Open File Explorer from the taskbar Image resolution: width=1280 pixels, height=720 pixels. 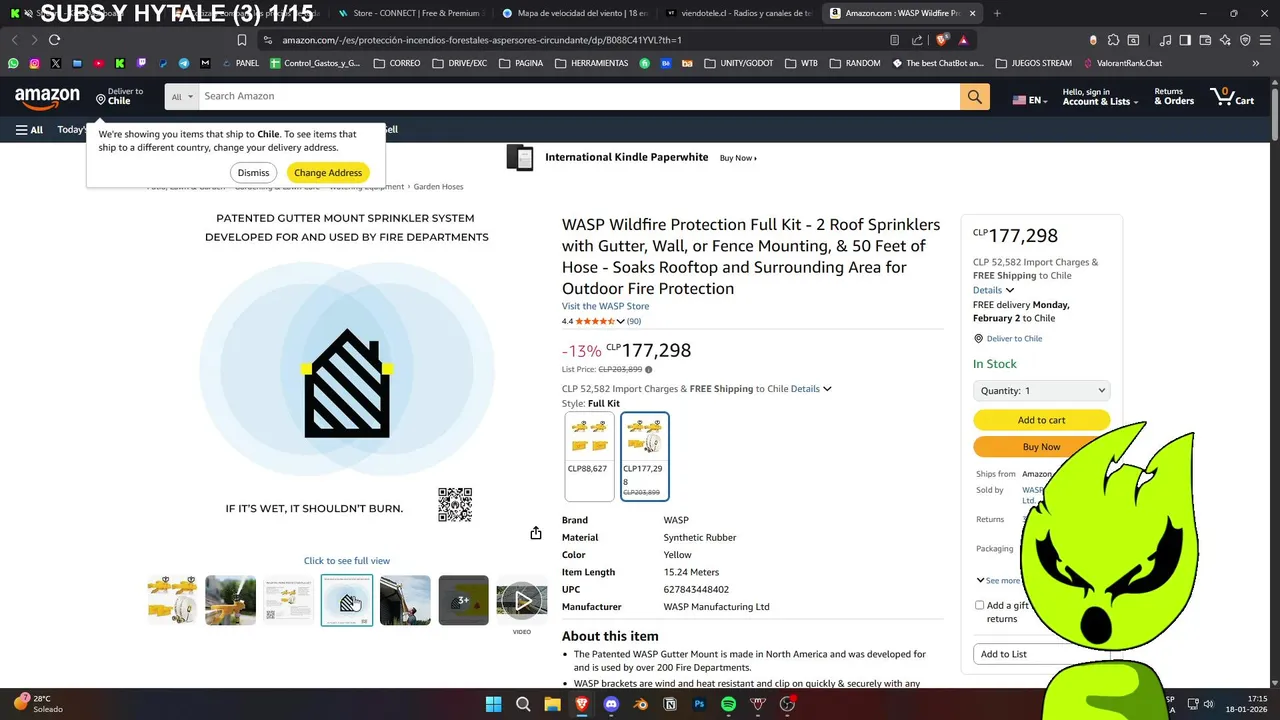(552, 704)
